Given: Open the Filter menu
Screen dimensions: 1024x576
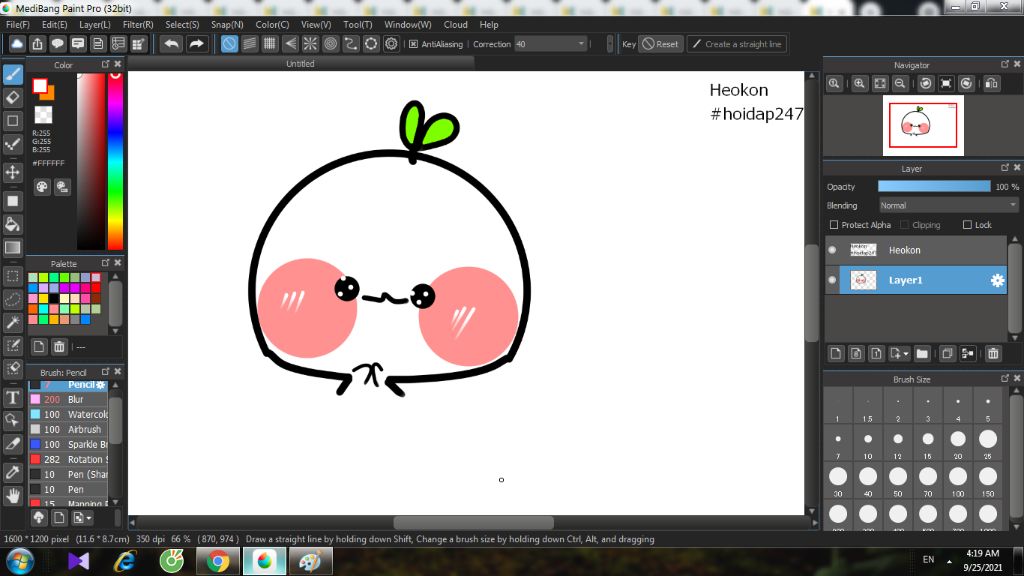Looking at the screenshot, I should coord(138,24).
